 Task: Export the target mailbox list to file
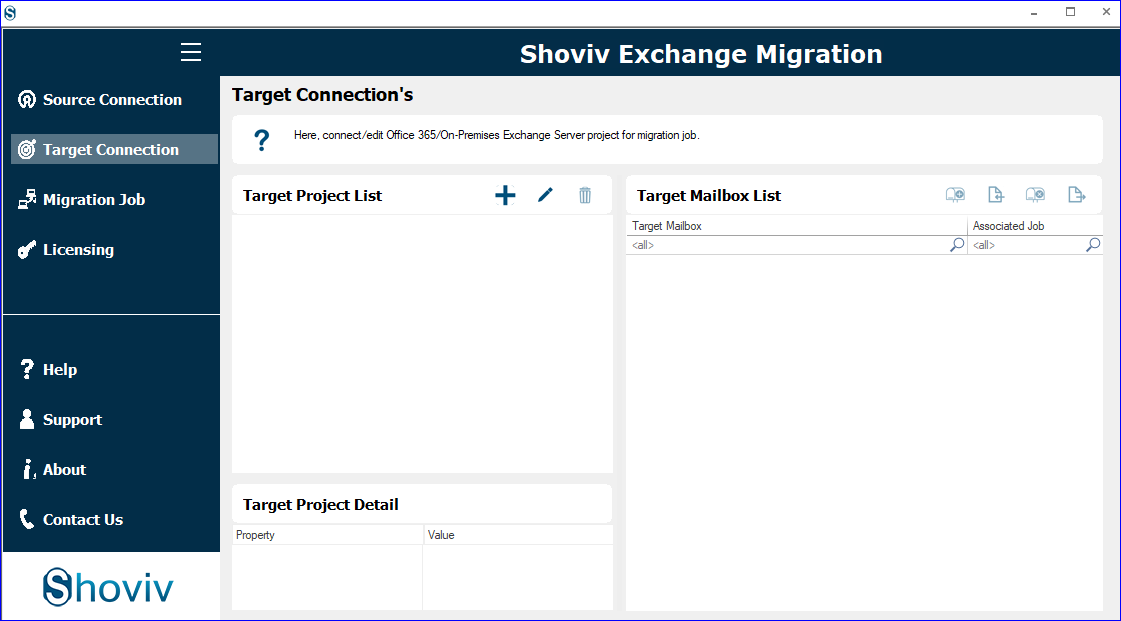pyautogui.click(x=1077, y=194)
